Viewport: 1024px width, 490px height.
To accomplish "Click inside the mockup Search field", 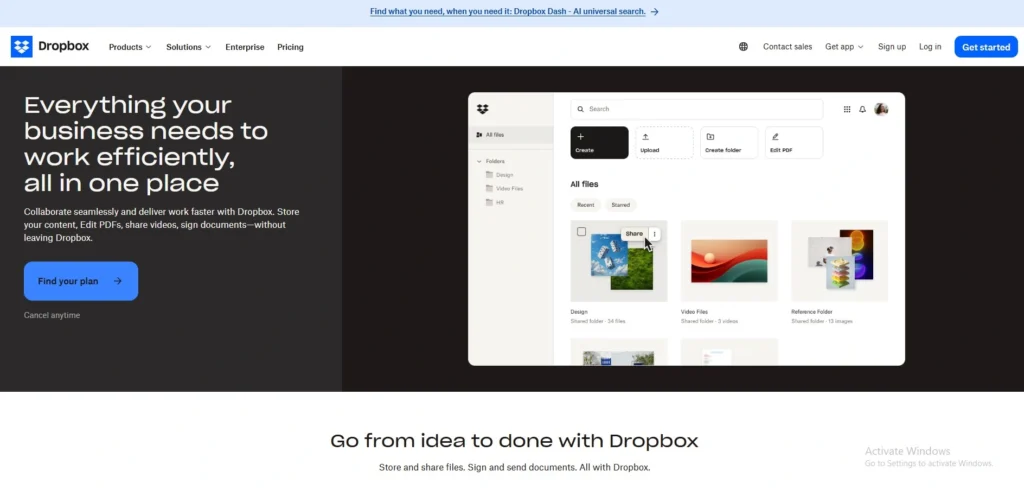I will coord(697,109).
